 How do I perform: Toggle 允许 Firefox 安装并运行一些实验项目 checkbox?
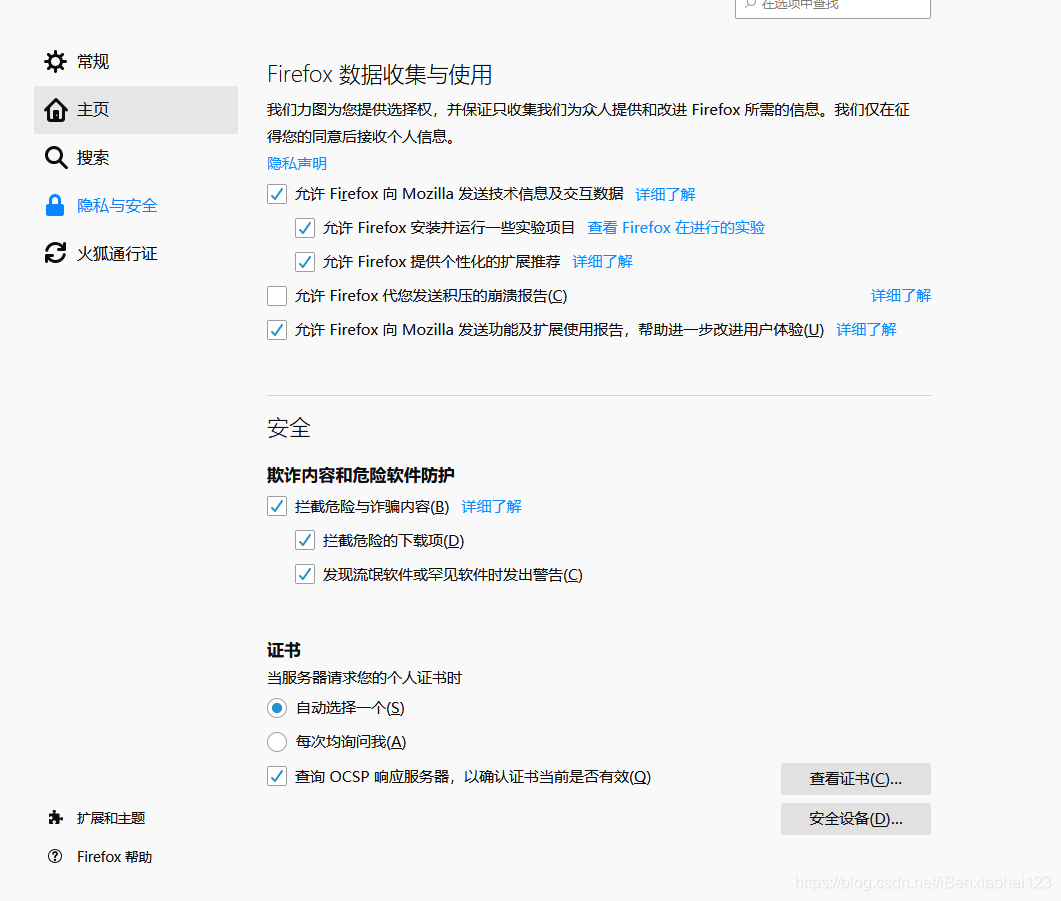pos(304,228)
